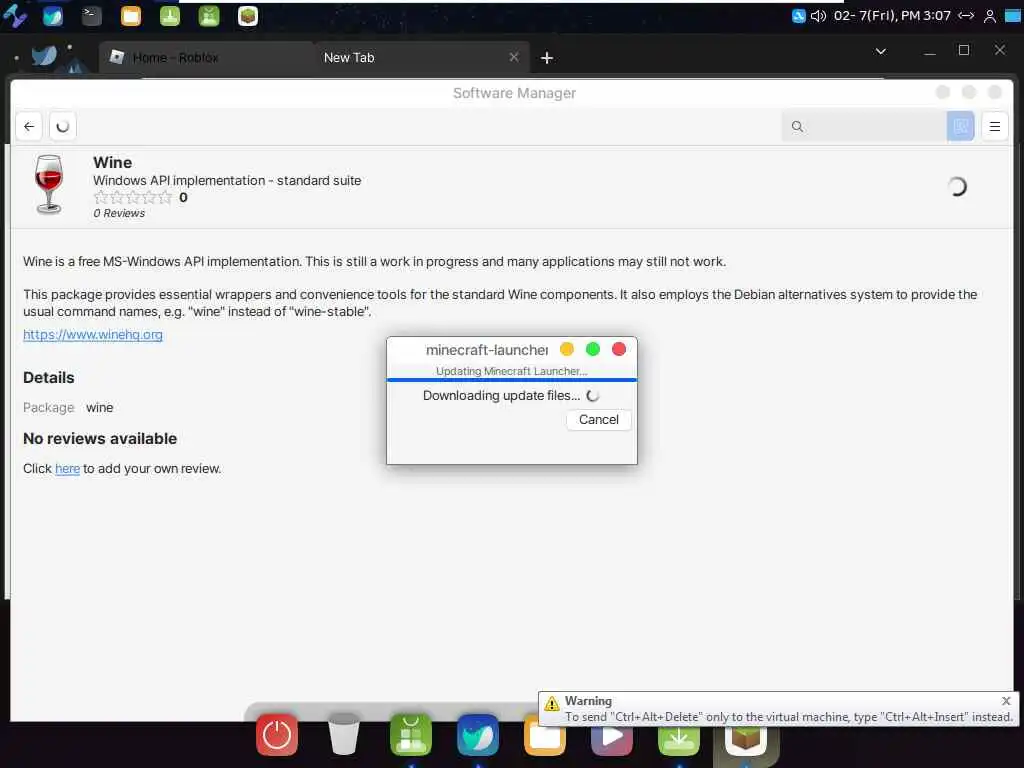The image size is (1024, 768).
Task: Click the search magnifier icon in Software Manager
Action: click(797, 127)
